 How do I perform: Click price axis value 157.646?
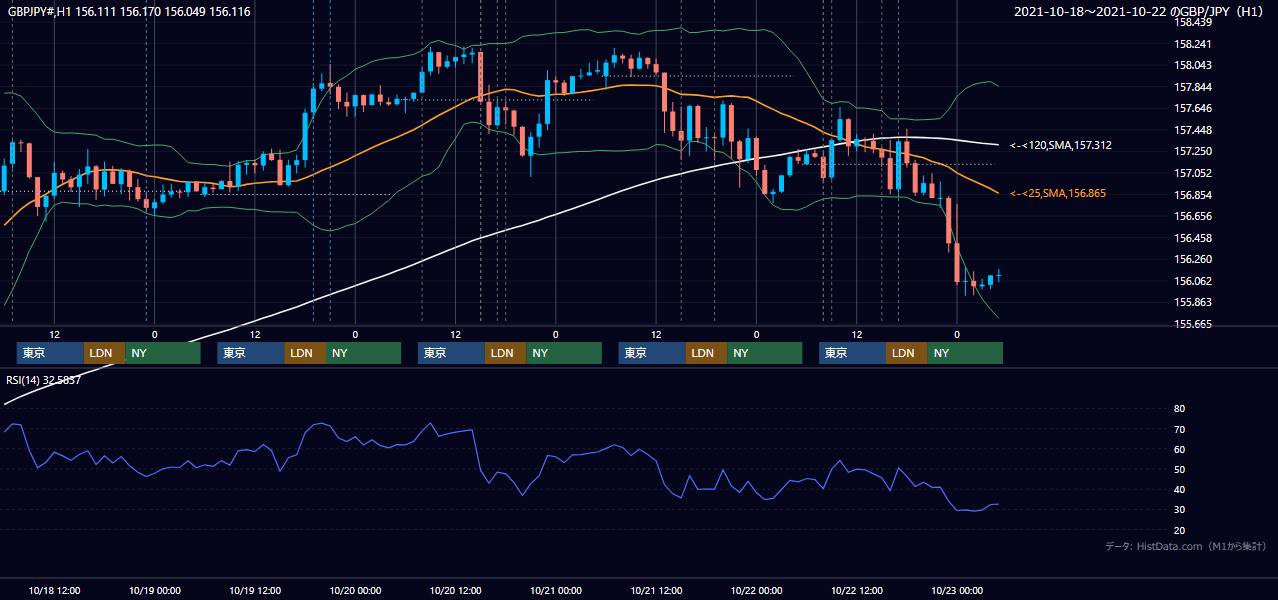[1193, 108]
